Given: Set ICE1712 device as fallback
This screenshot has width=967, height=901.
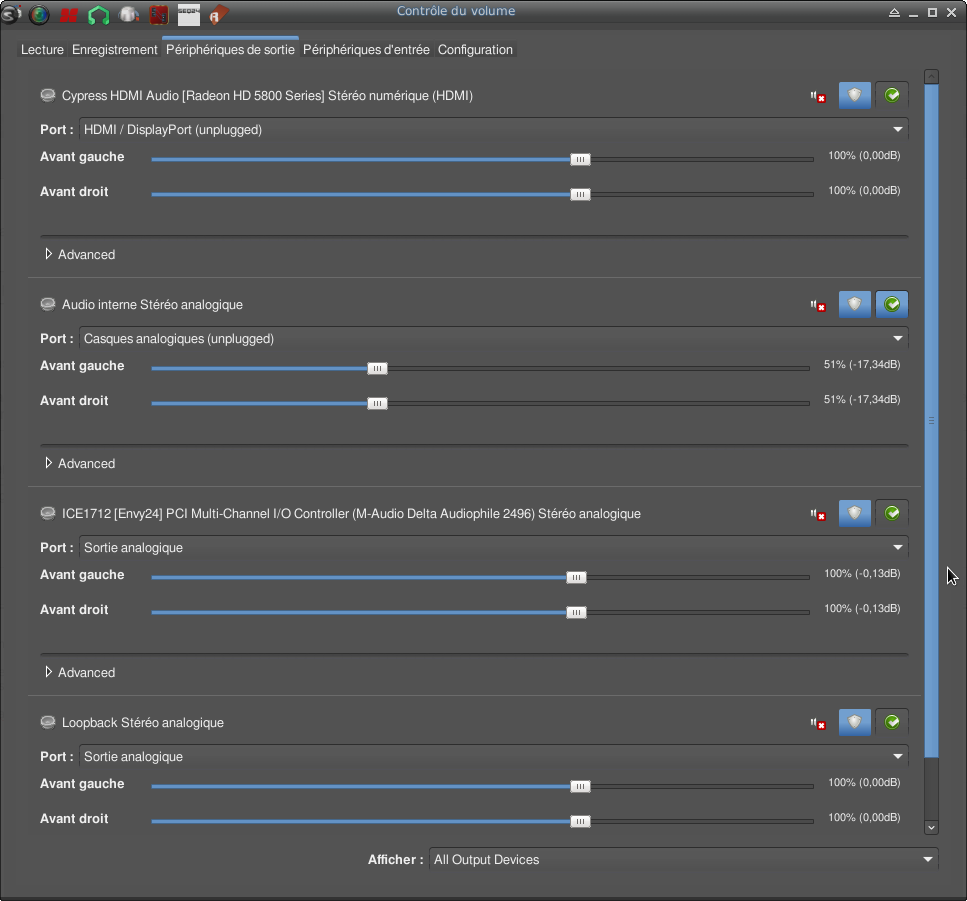Looking at the screenshot, I should (x=892, y=513).
